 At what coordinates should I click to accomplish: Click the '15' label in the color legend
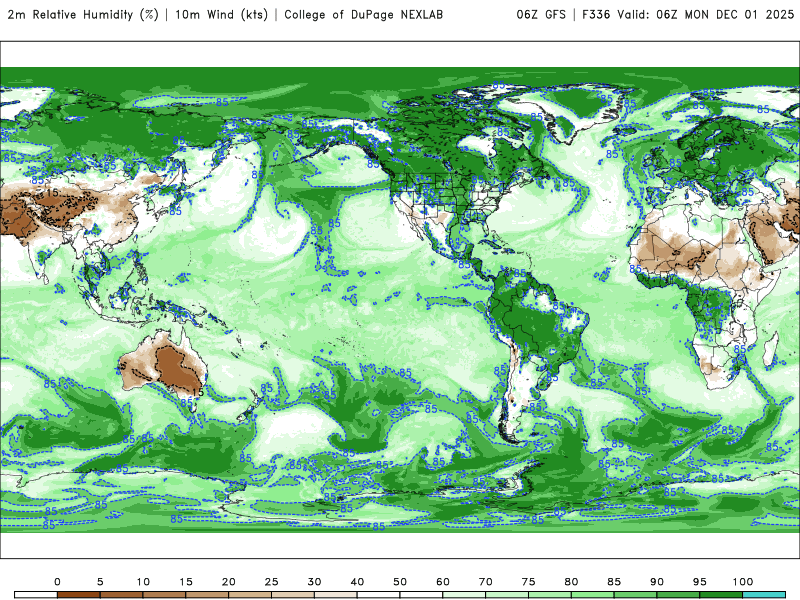[186, 582]
